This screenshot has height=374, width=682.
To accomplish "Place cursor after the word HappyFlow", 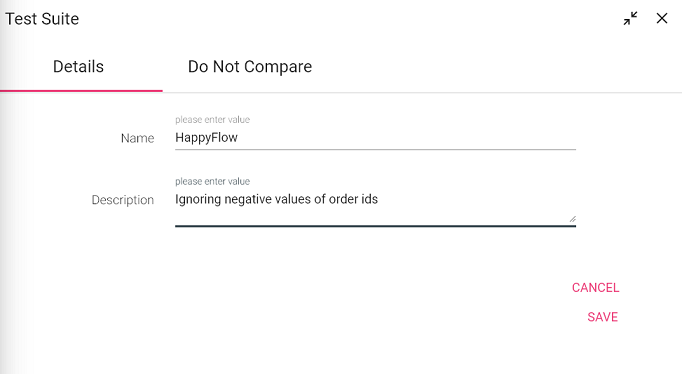I will pos(239,137).
